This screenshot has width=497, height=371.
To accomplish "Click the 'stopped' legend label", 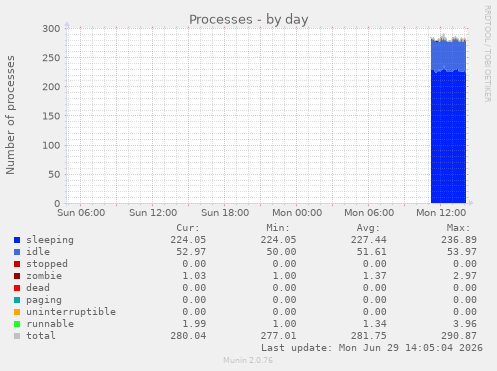I will 47,264.
